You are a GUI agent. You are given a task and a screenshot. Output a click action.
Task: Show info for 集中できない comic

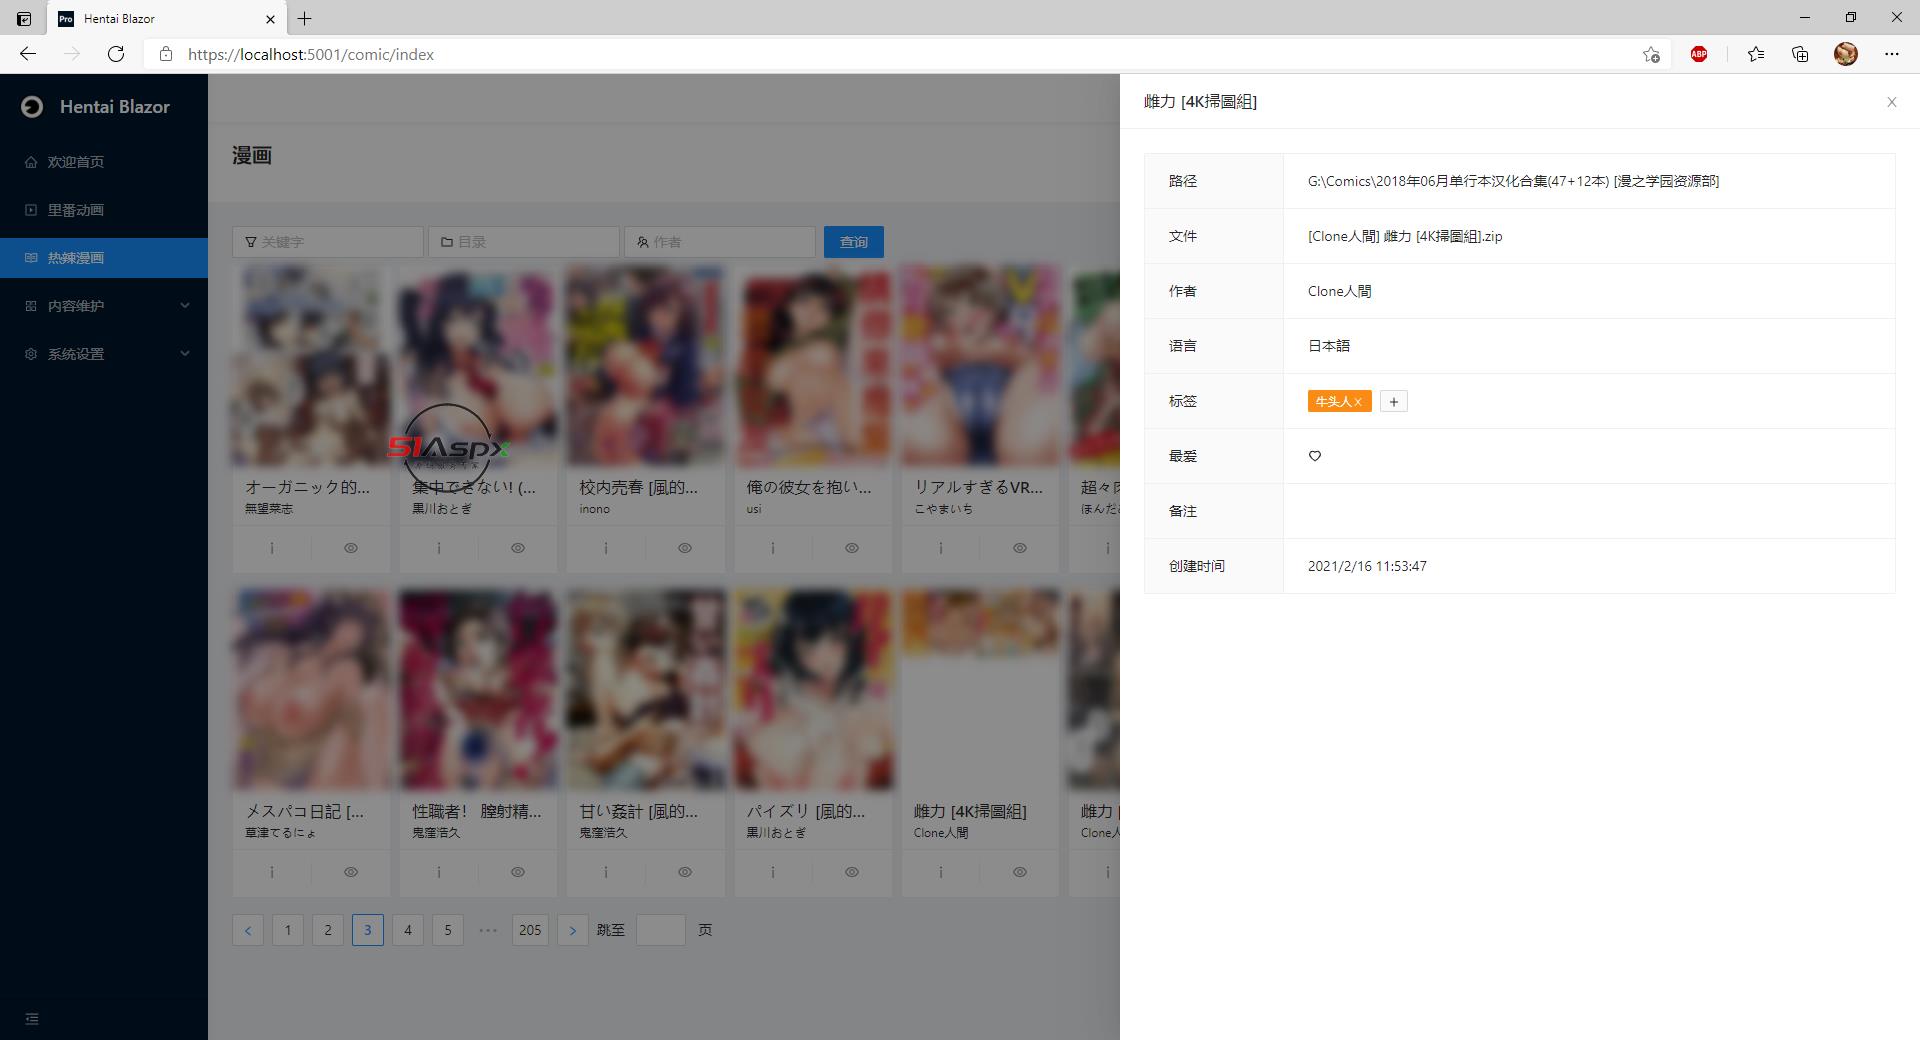439,548
